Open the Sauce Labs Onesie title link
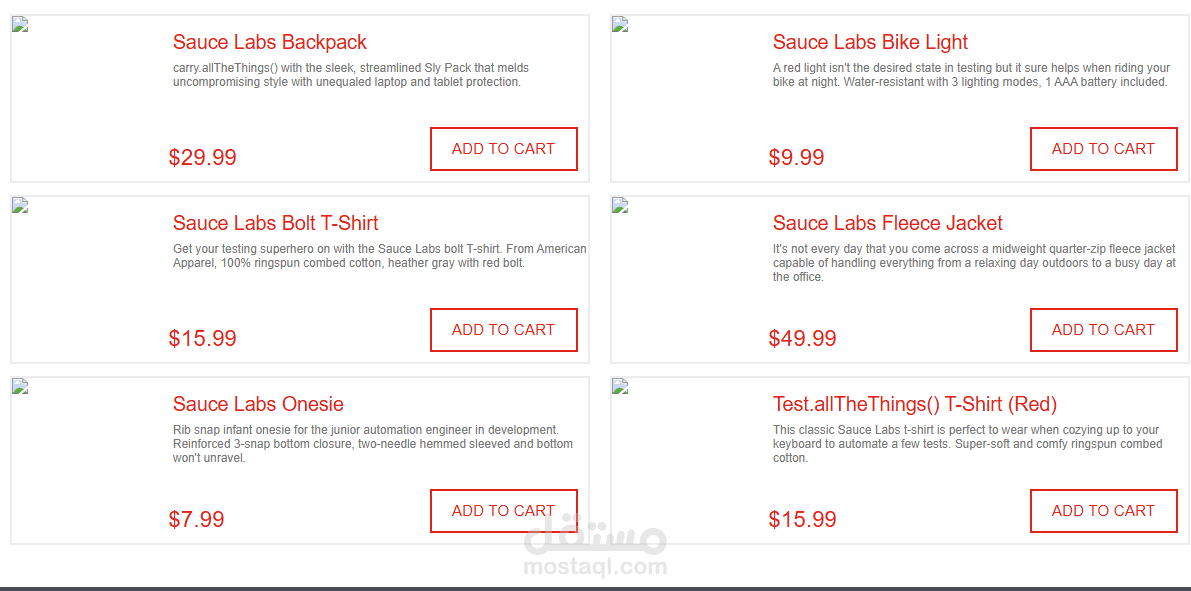This screenshot has width=1191, height=591. tap(258, 404)
